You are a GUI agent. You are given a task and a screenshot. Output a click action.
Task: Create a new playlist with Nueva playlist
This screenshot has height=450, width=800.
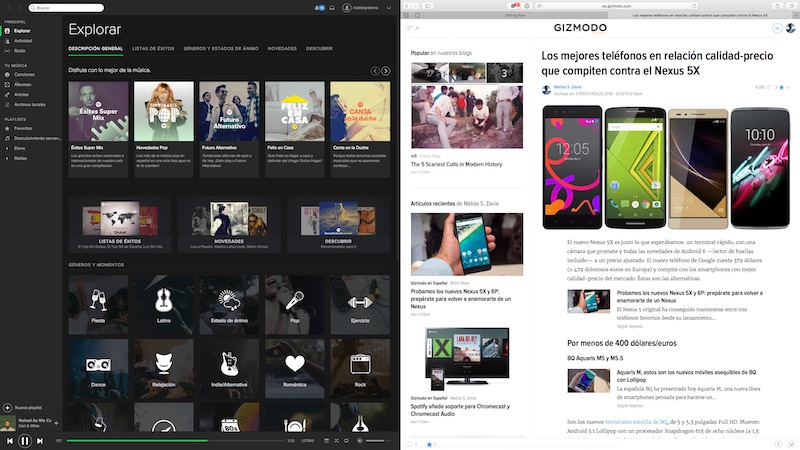pyautogui.click(x=22, y=408)
